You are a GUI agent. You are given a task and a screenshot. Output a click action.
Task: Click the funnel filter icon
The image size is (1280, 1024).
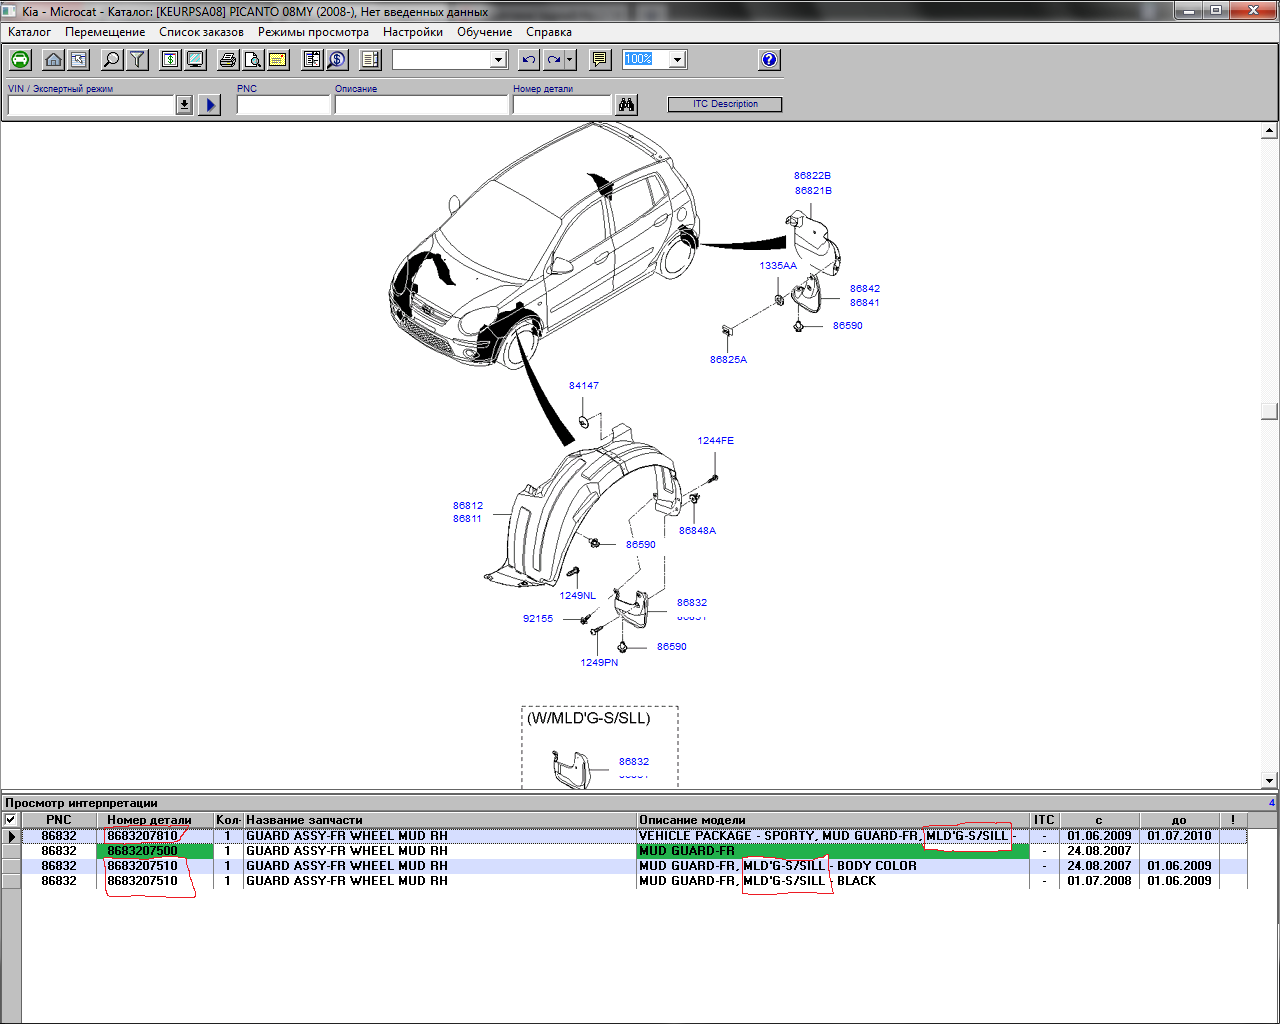click(137, 60)
